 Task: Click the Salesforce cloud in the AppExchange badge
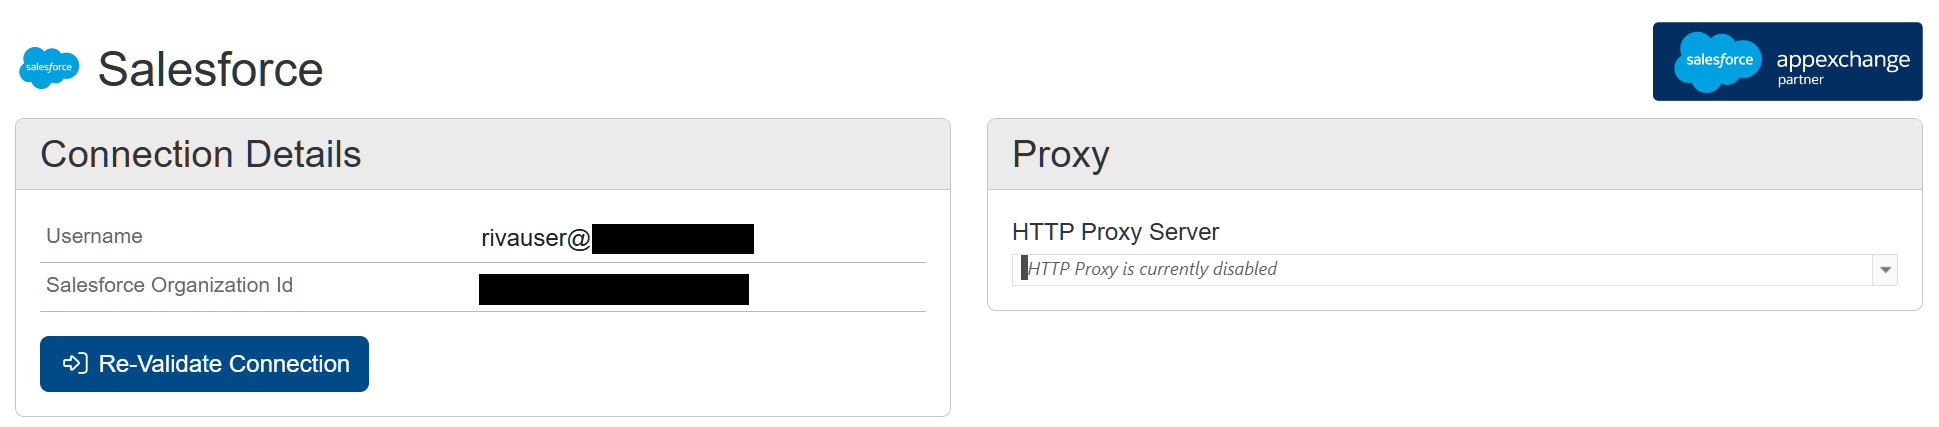click(1718, 61)
